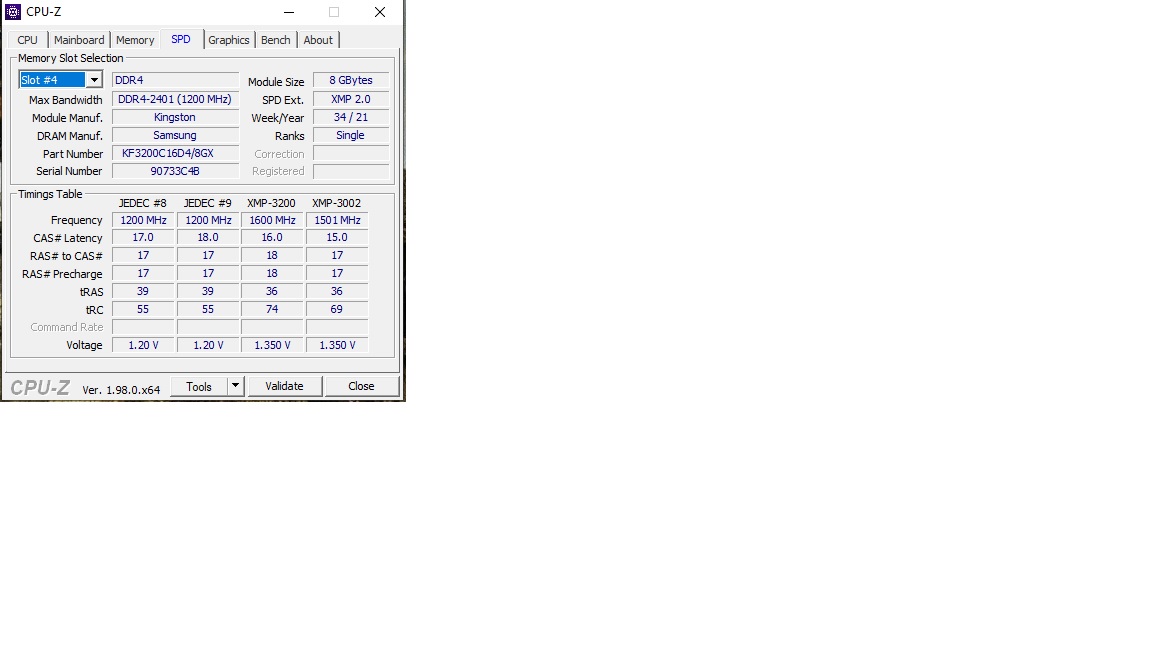
Task: Click the XMP 2.0 SPD Ext. value
Action: tap(350, 99)
